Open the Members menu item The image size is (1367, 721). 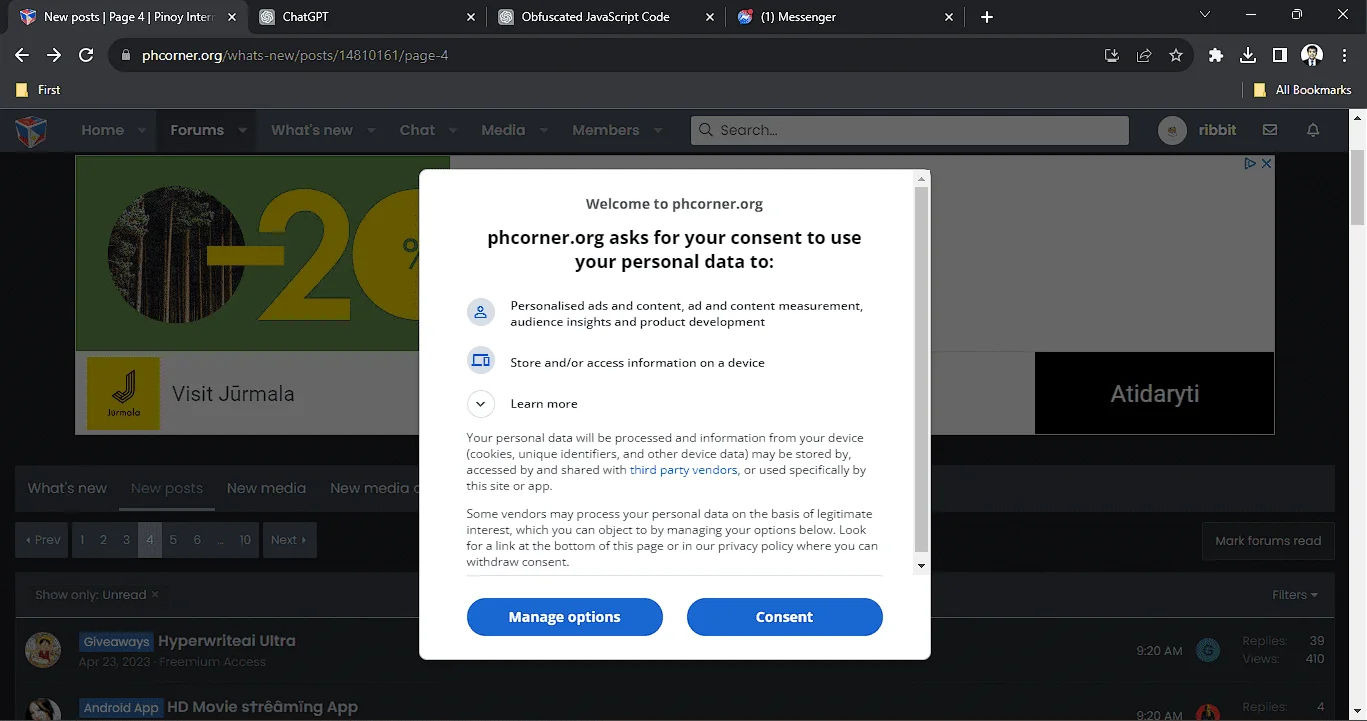tap(606, 130)
